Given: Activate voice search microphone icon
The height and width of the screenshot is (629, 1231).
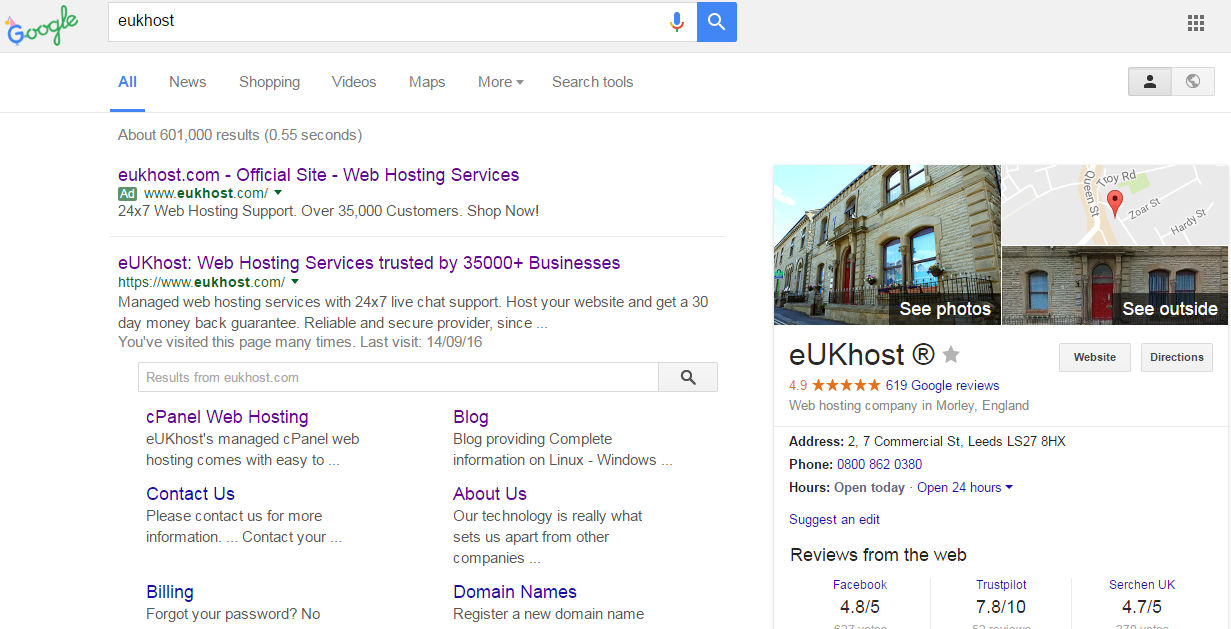Looking at the screenshot, I should (677, 21).
